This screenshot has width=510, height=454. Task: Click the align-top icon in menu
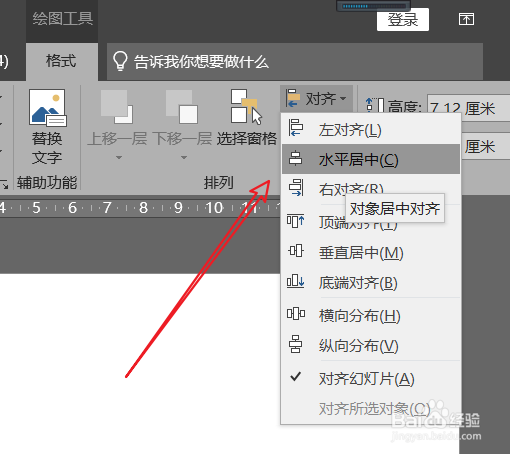click(x=295, y=221)
